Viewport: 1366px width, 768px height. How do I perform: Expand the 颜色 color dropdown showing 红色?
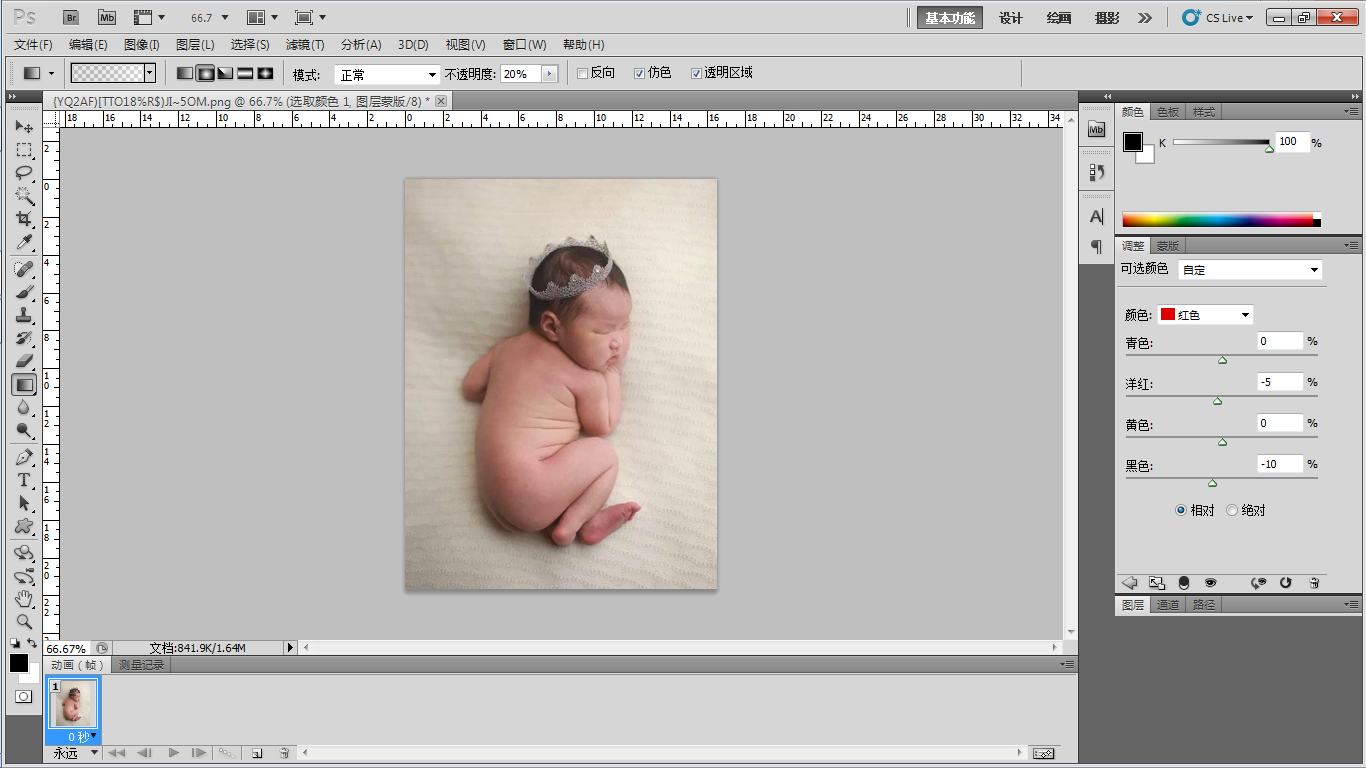1205,315
